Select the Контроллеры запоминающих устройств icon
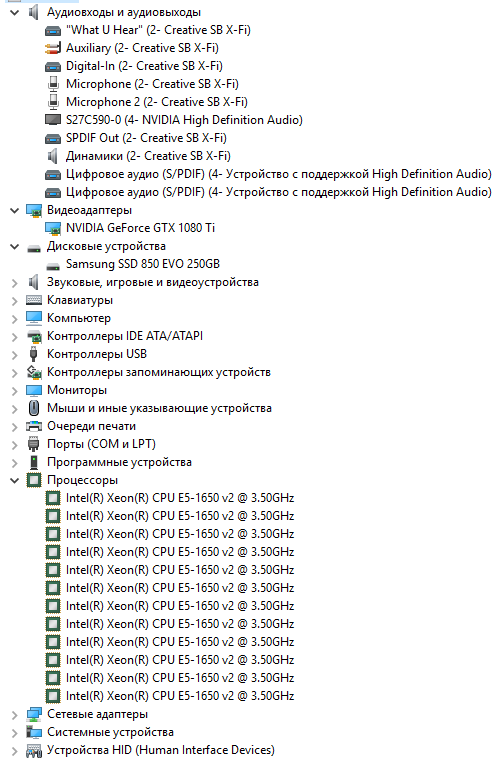Viewport: 496px width, 769px height. 33,372
